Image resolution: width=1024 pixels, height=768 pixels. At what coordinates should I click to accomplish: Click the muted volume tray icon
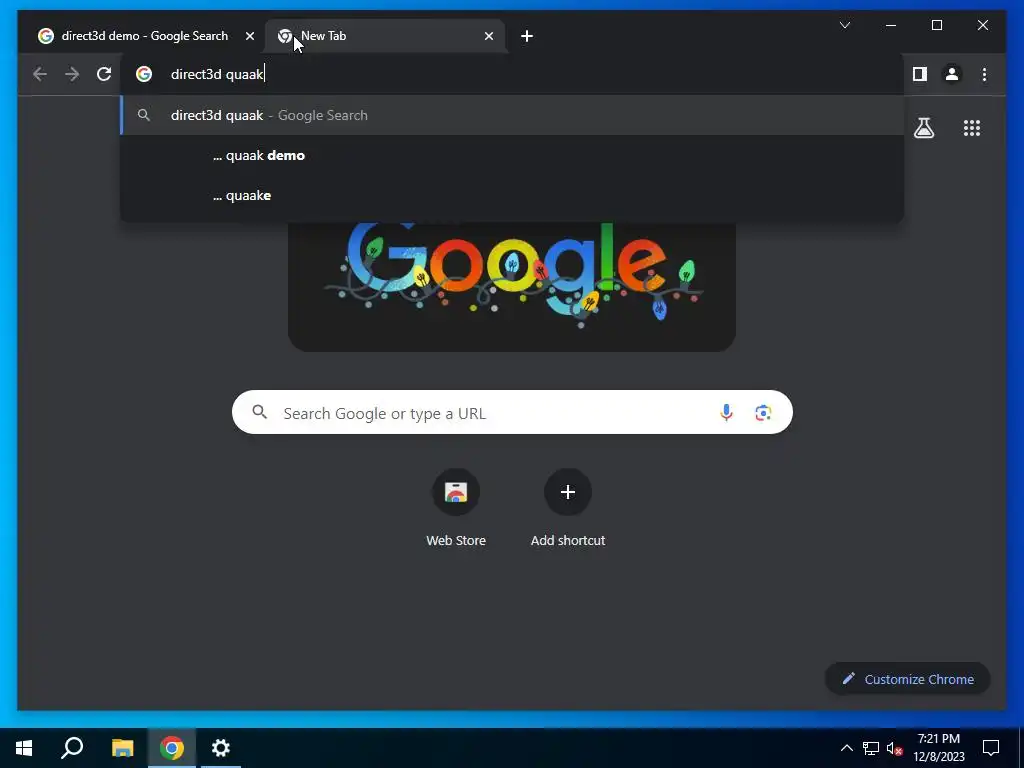click(895, 748)
